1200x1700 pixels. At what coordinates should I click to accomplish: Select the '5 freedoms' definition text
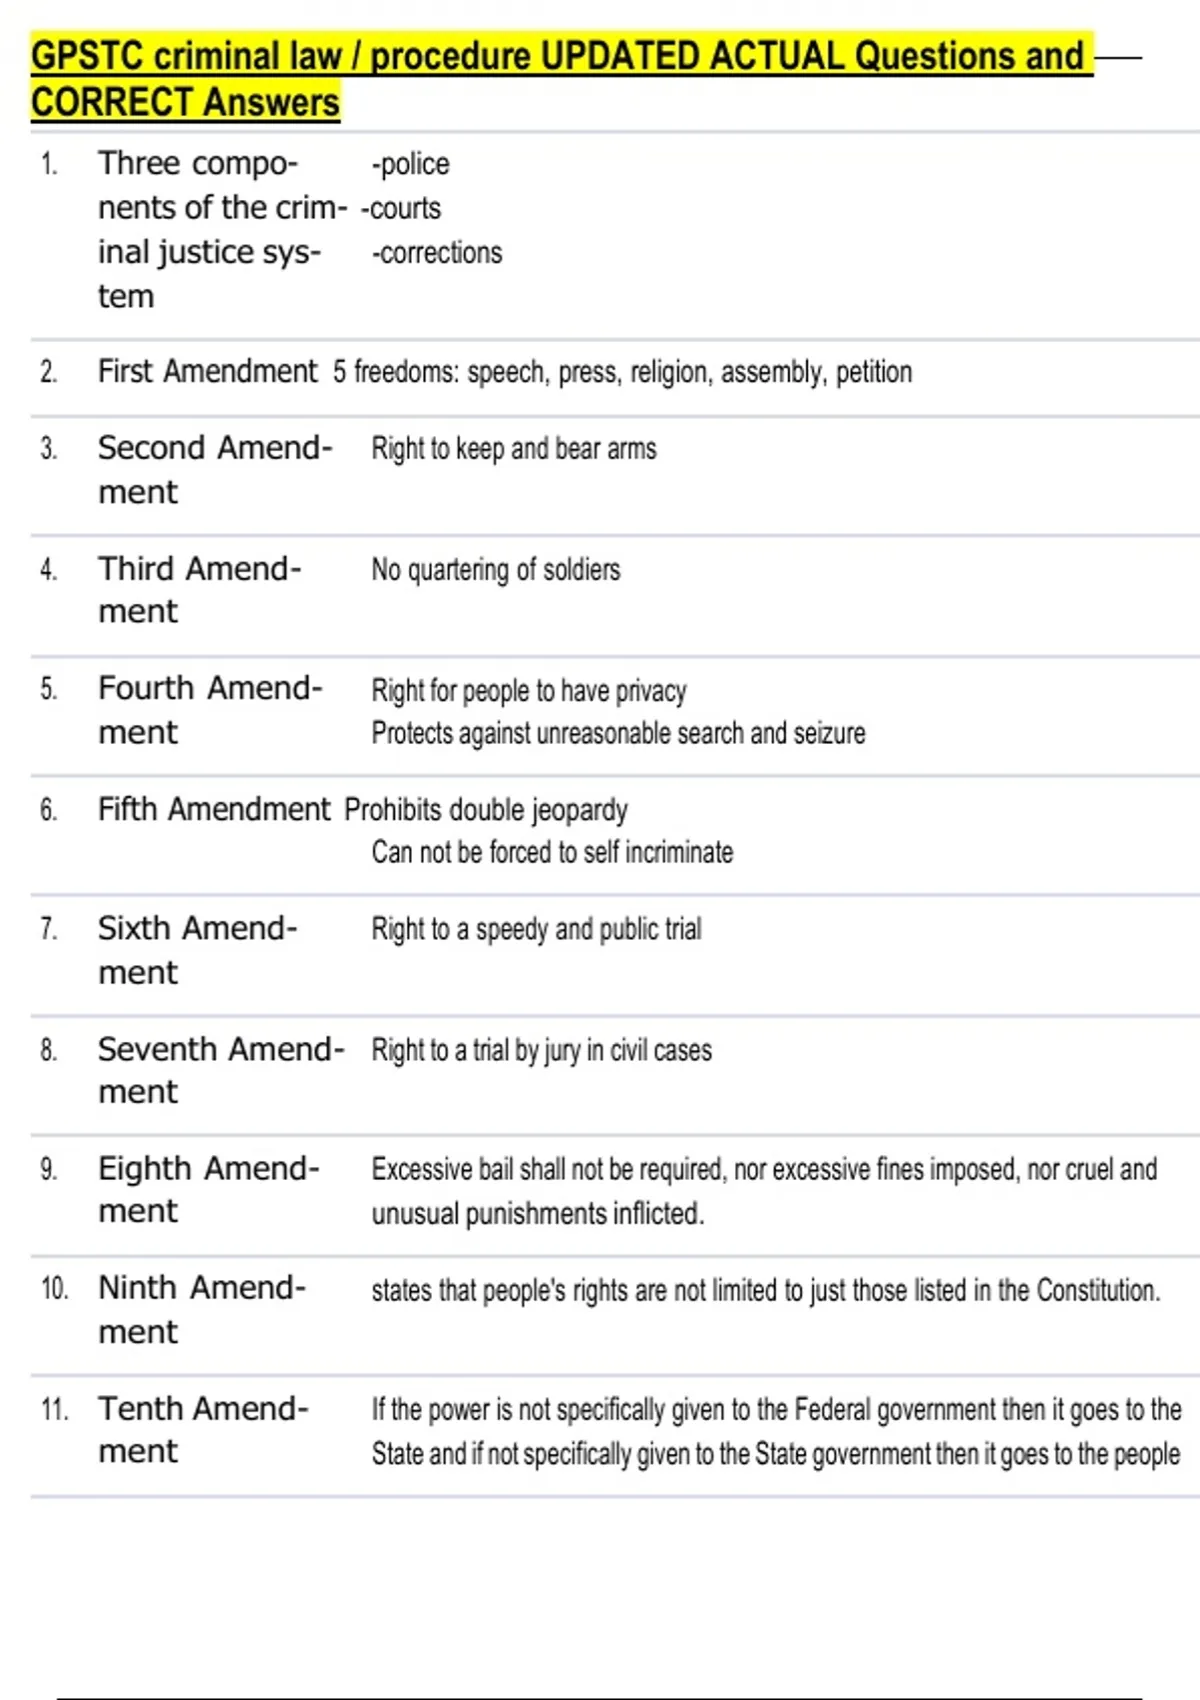622,372
